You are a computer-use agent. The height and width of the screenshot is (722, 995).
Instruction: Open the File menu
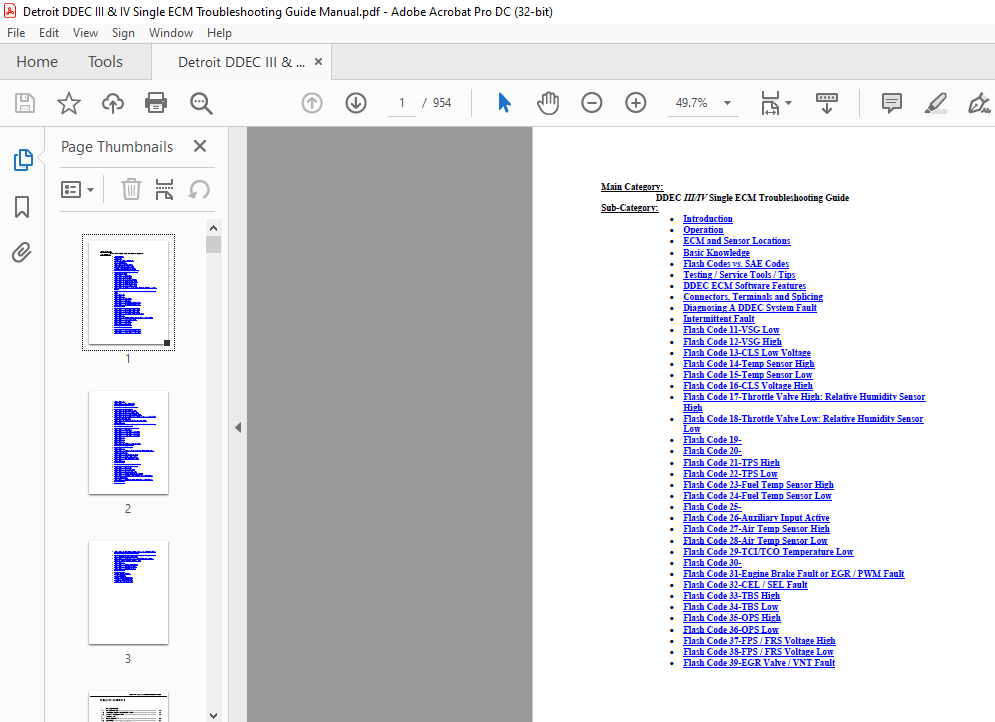pos(16,33)
